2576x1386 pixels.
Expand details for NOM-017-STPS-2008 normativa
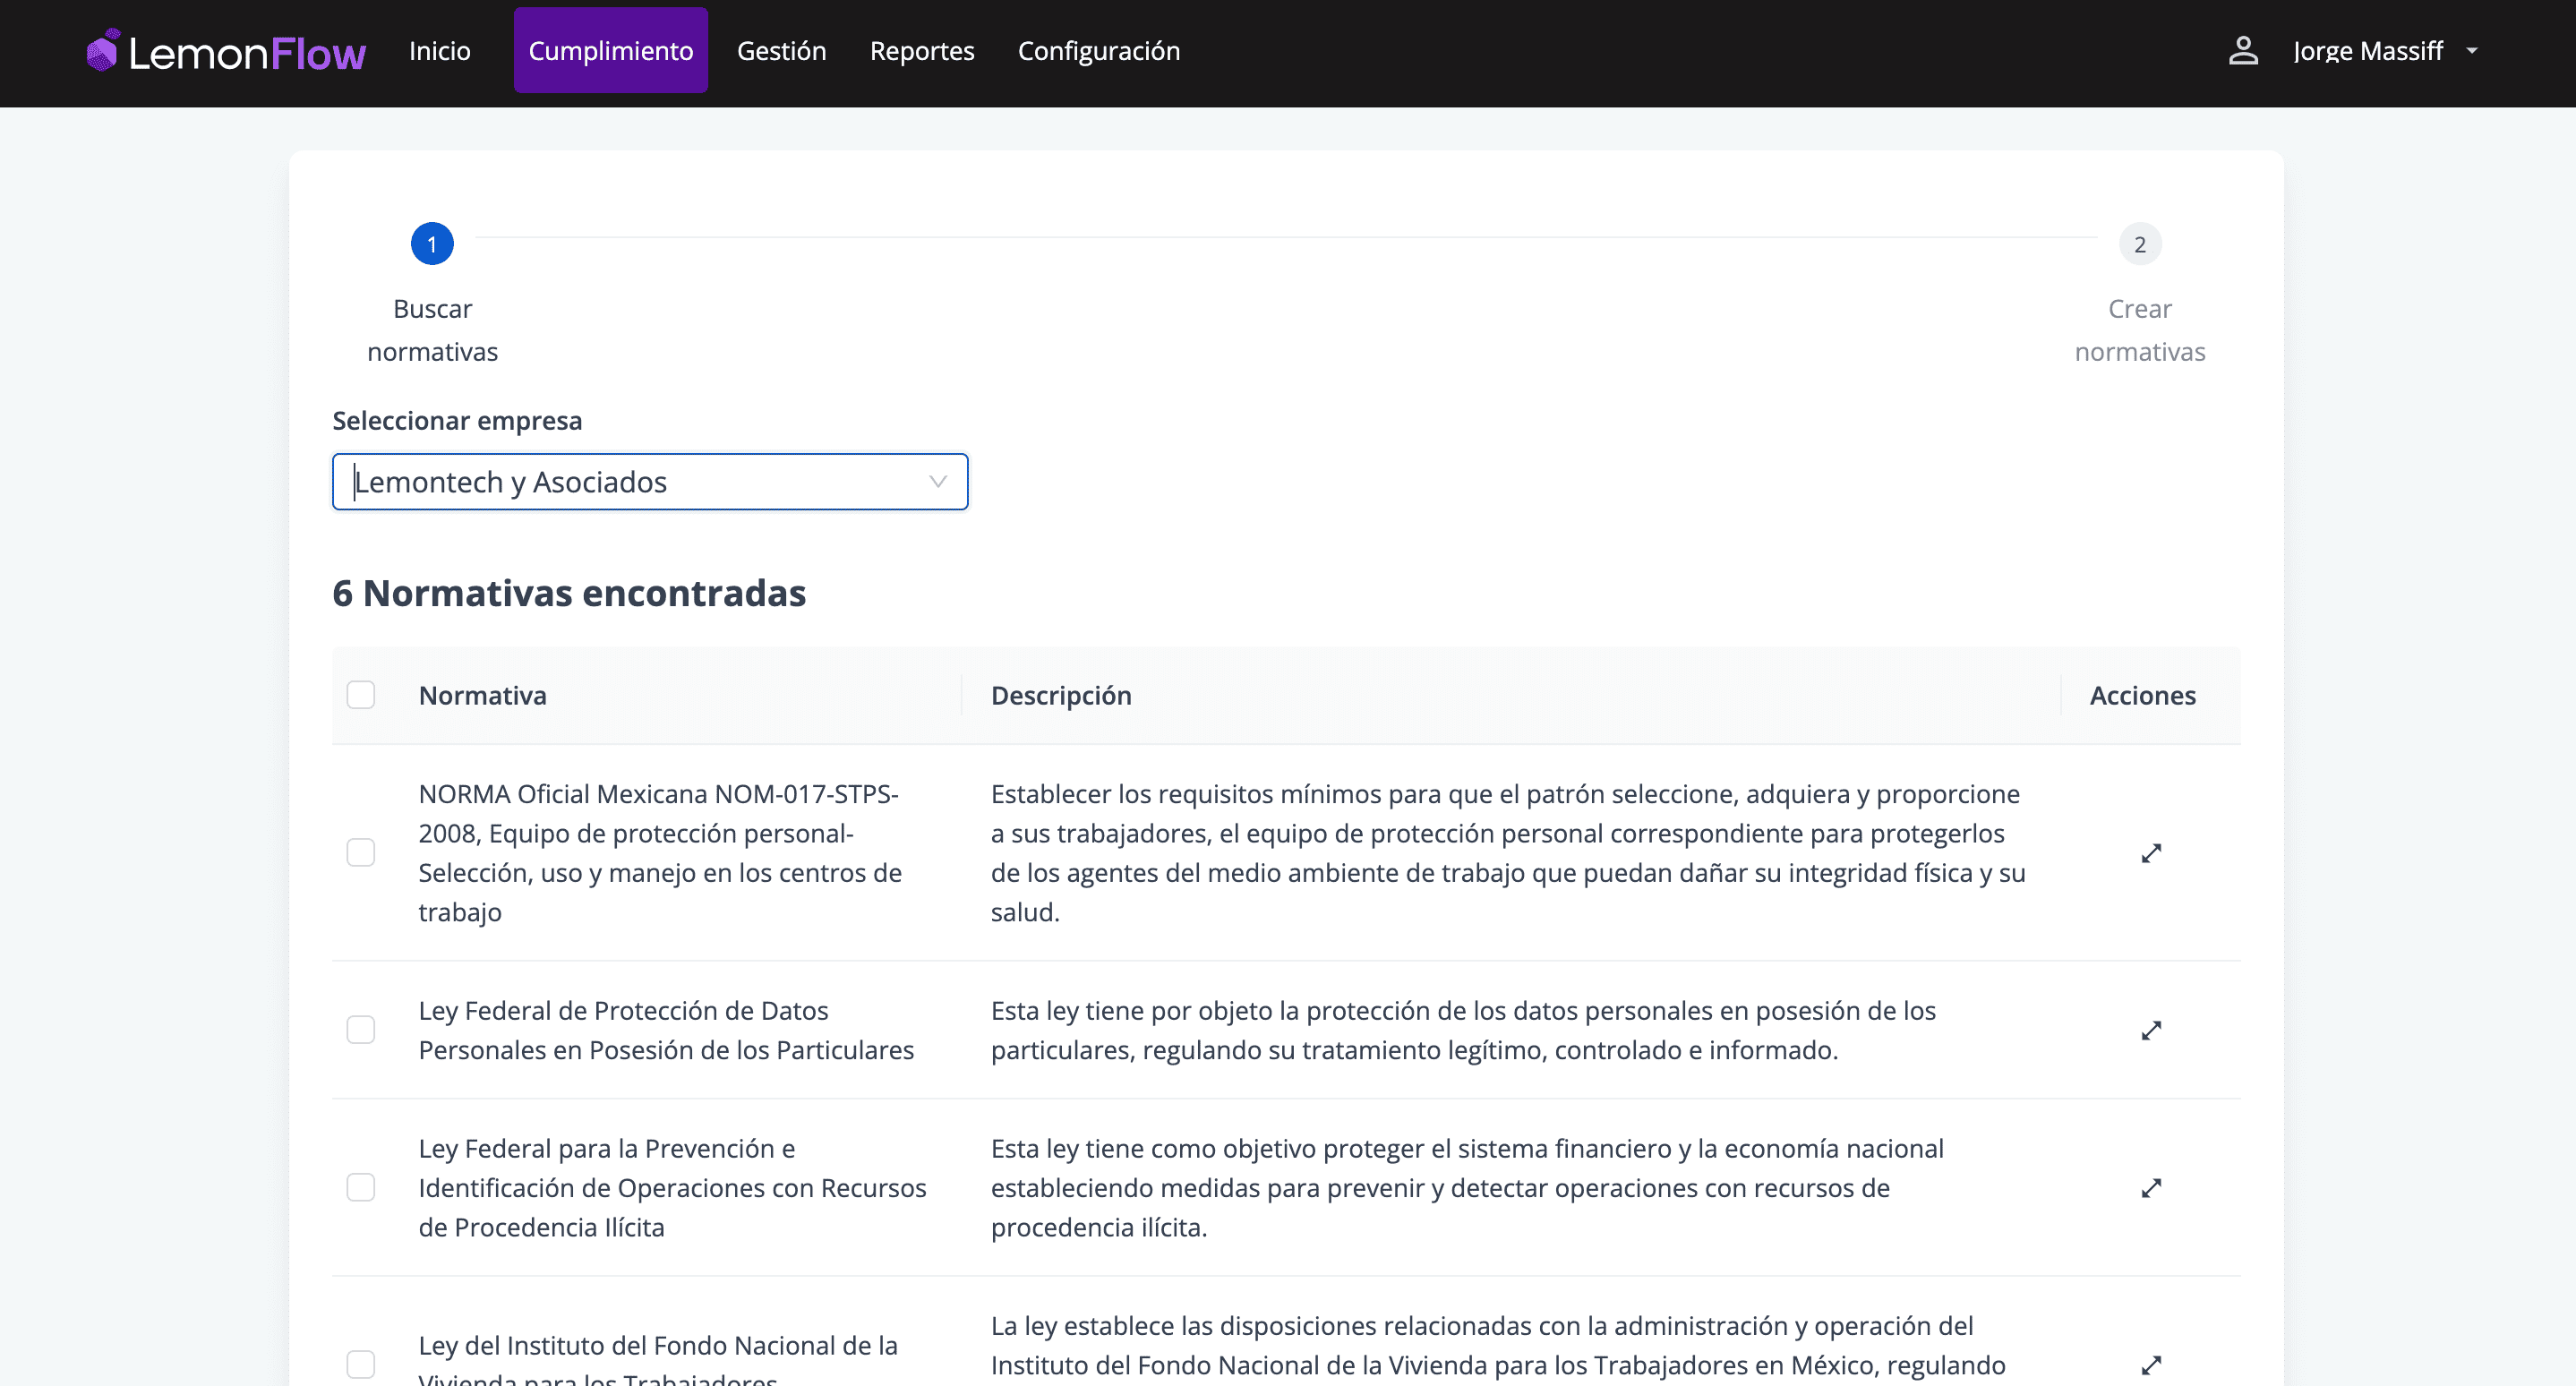click(x=2151, y=853)
